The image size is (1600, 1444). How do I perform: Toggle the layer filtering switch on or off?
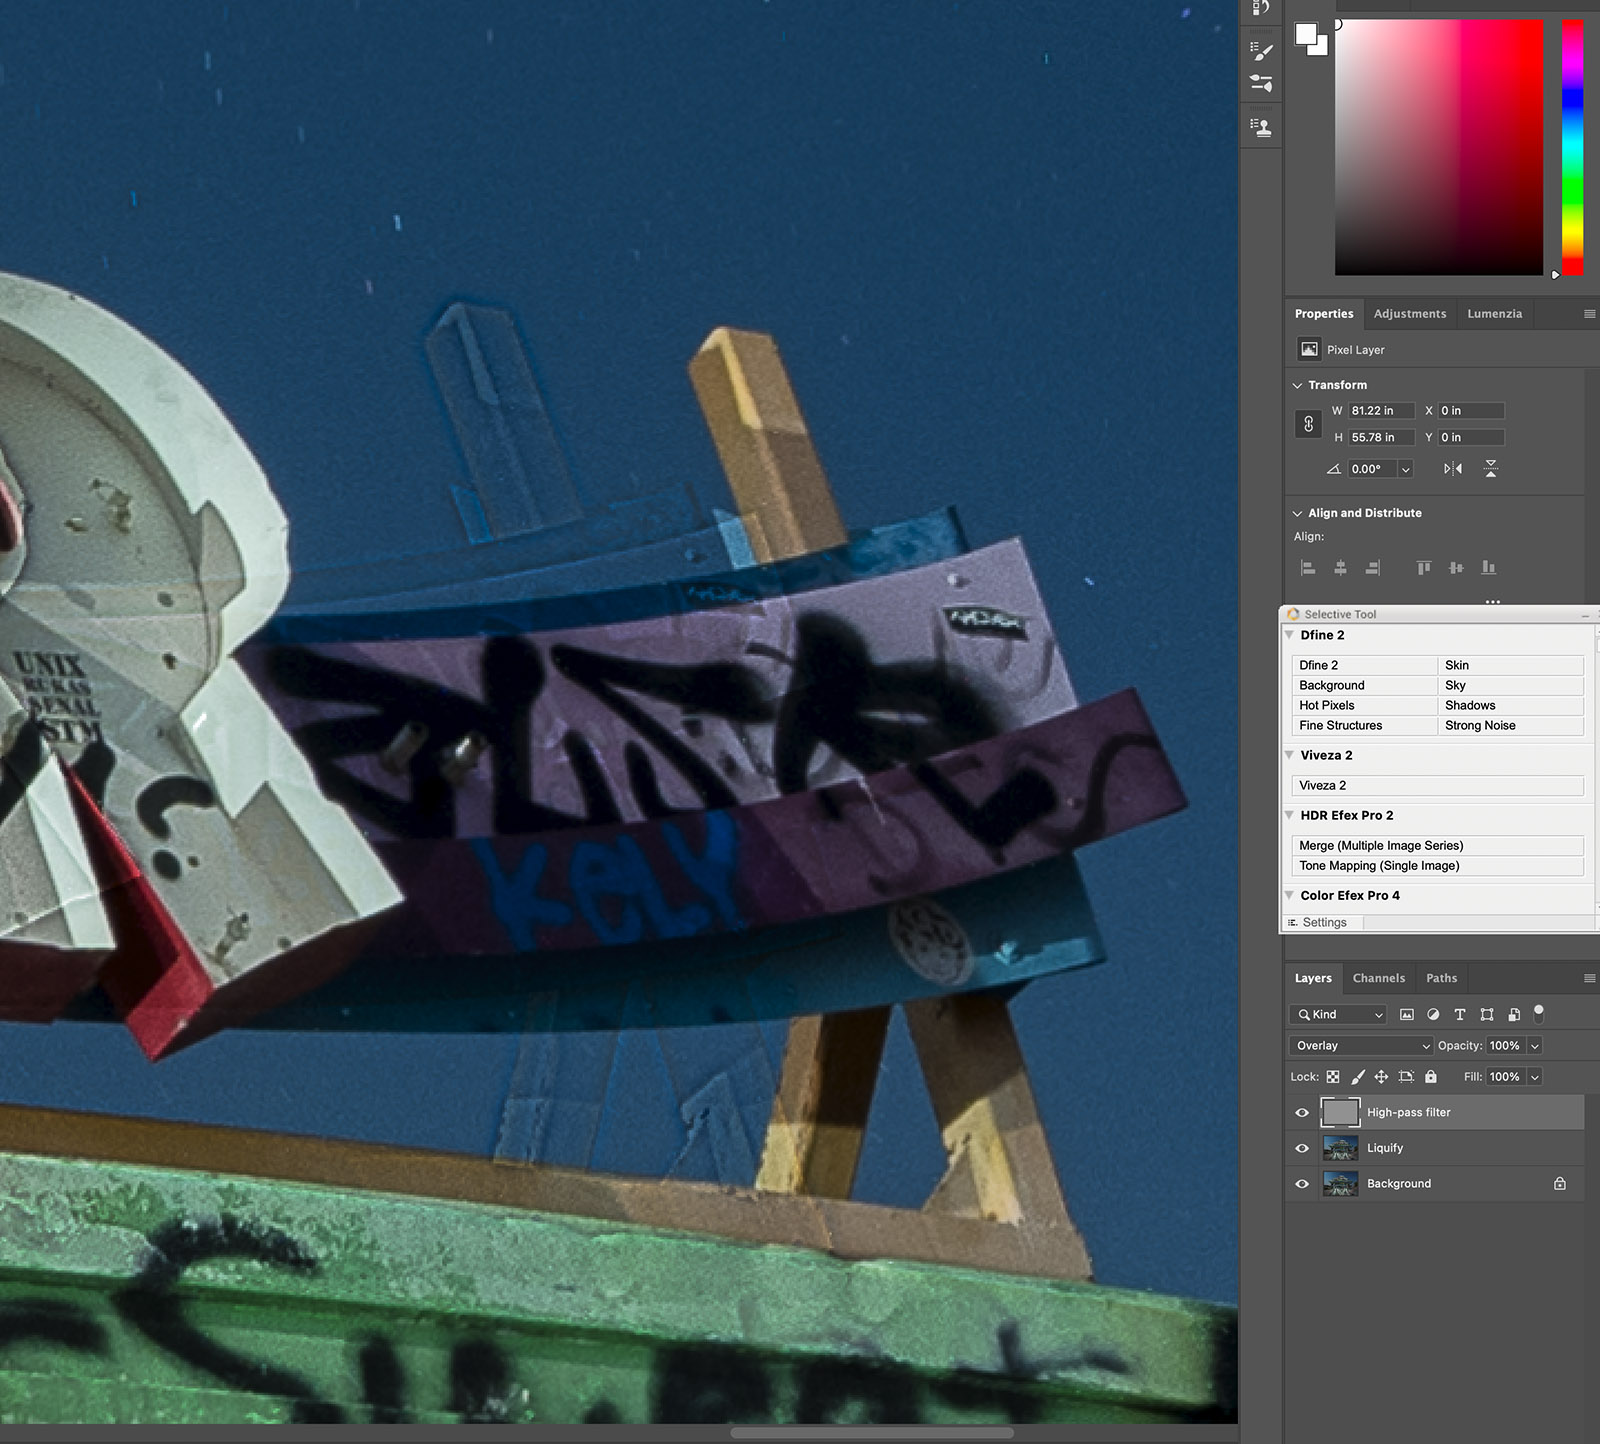1539,1013
